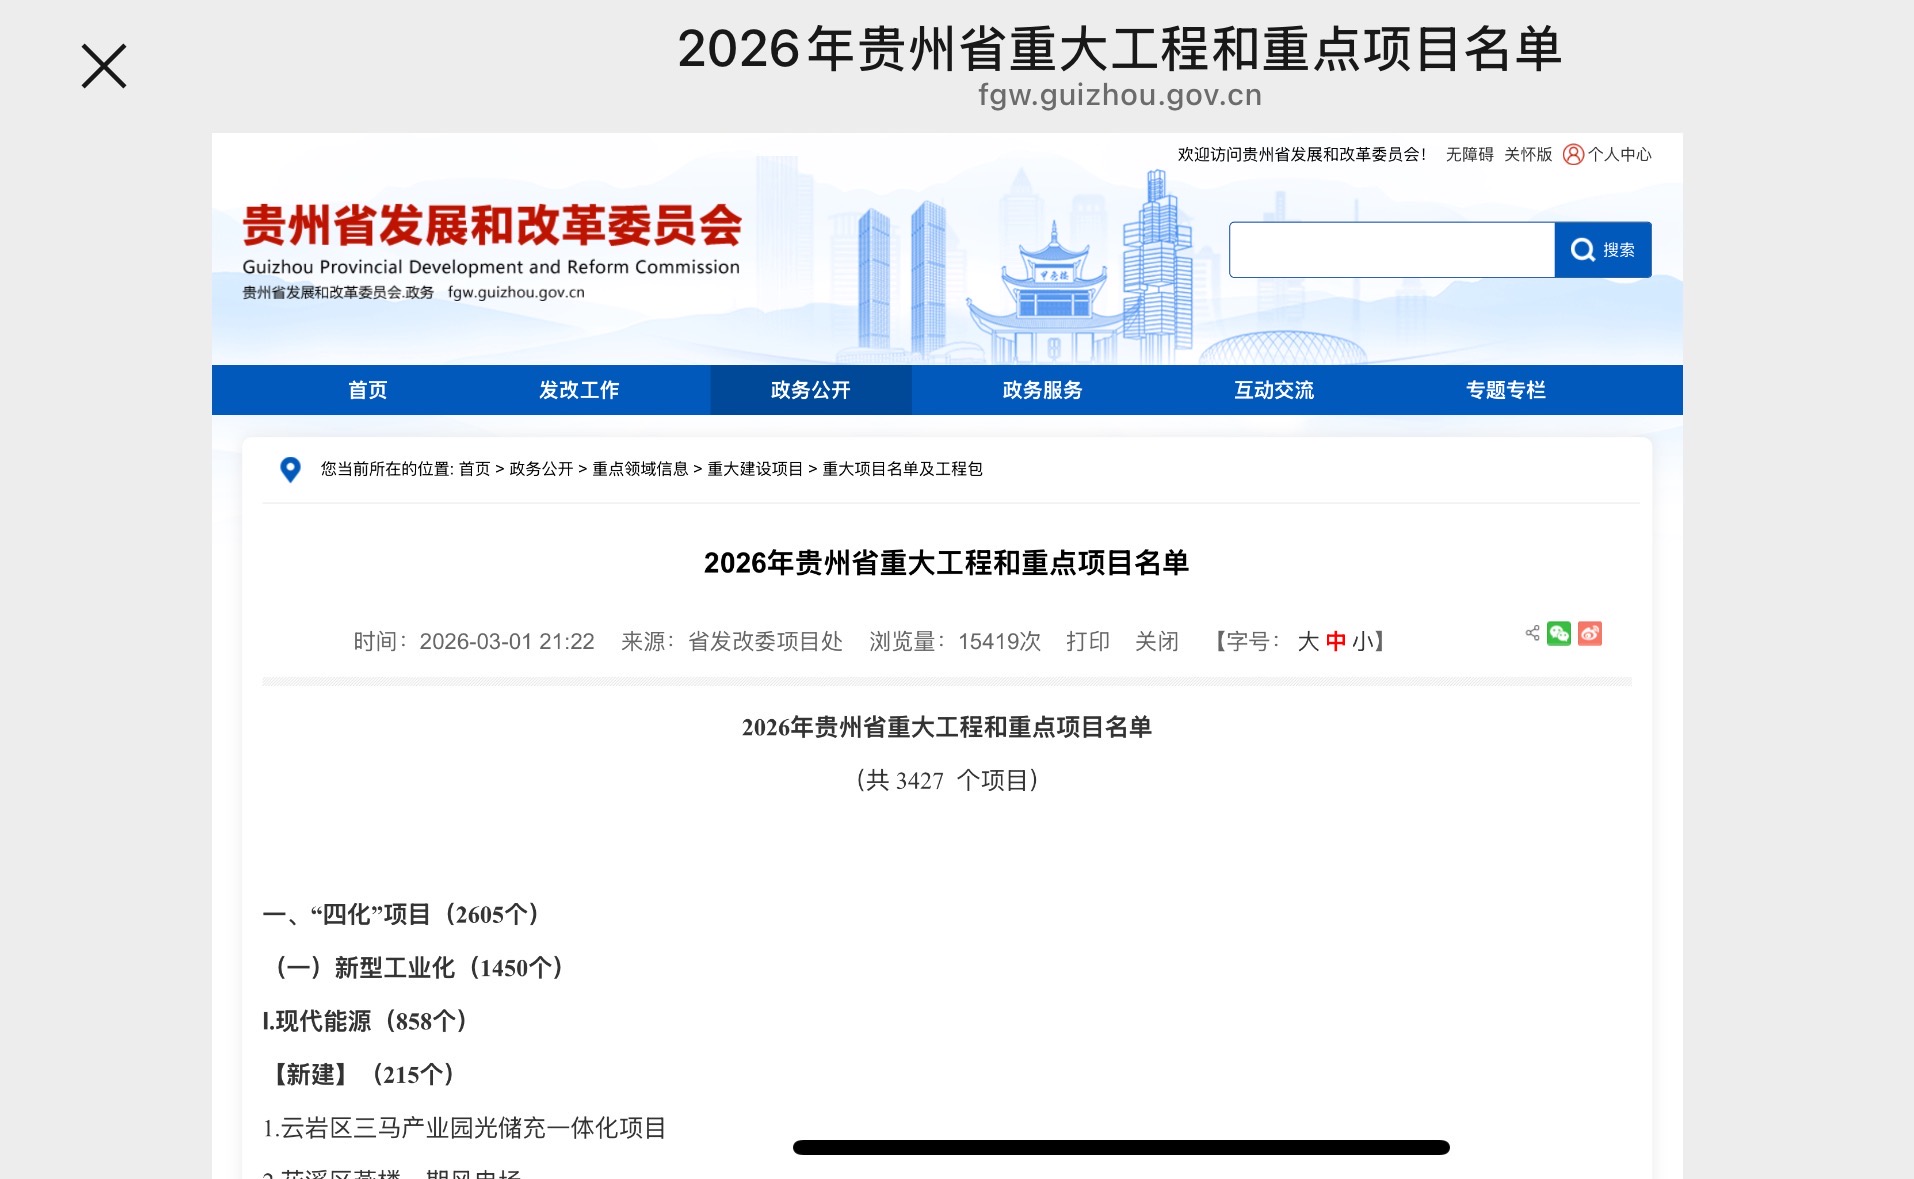Click the 个人中心 user icon
Image resolution: width=1914 pixels, height=1179 pixels.
tap(1573, 154)
